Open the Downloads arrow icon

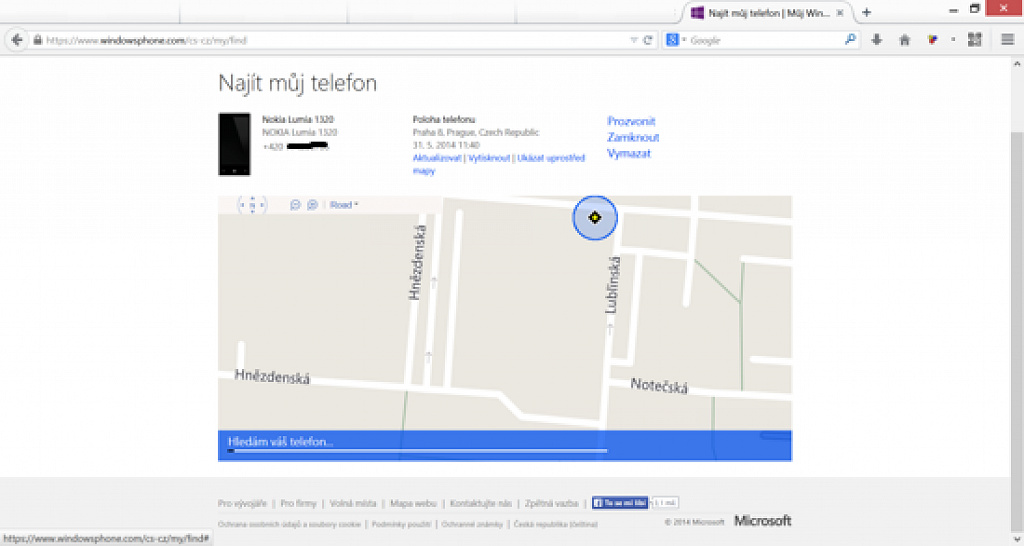[x=876, y=40]
